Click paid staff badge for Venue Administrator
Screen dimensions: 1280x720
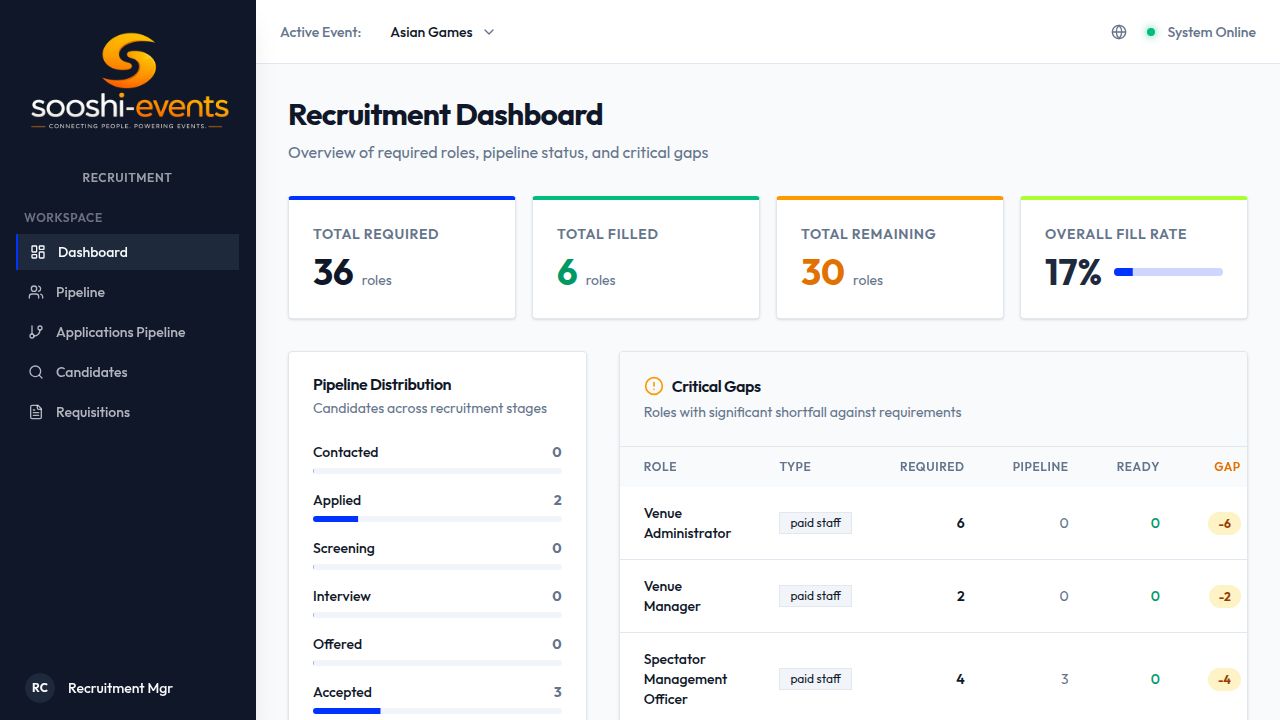(815, 523)
